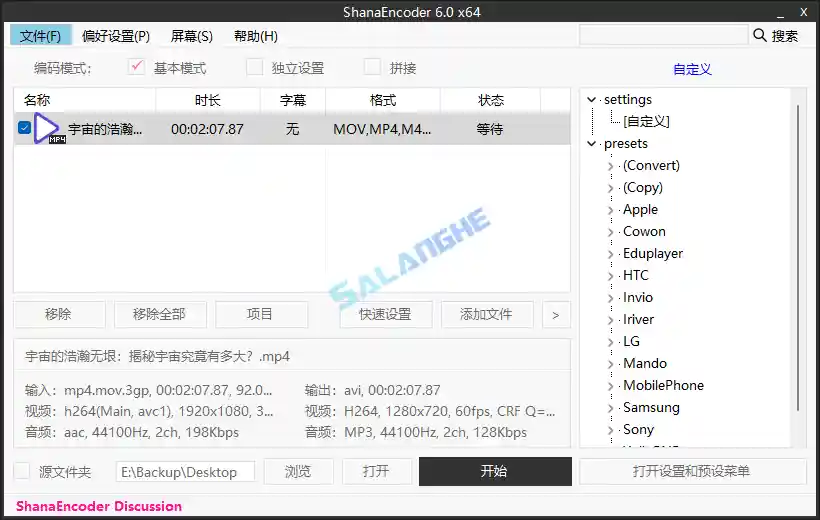The image size is (820, 520).
Task: Click the duration cell 00:02:07.87
Action: click(x=207, y=129)
